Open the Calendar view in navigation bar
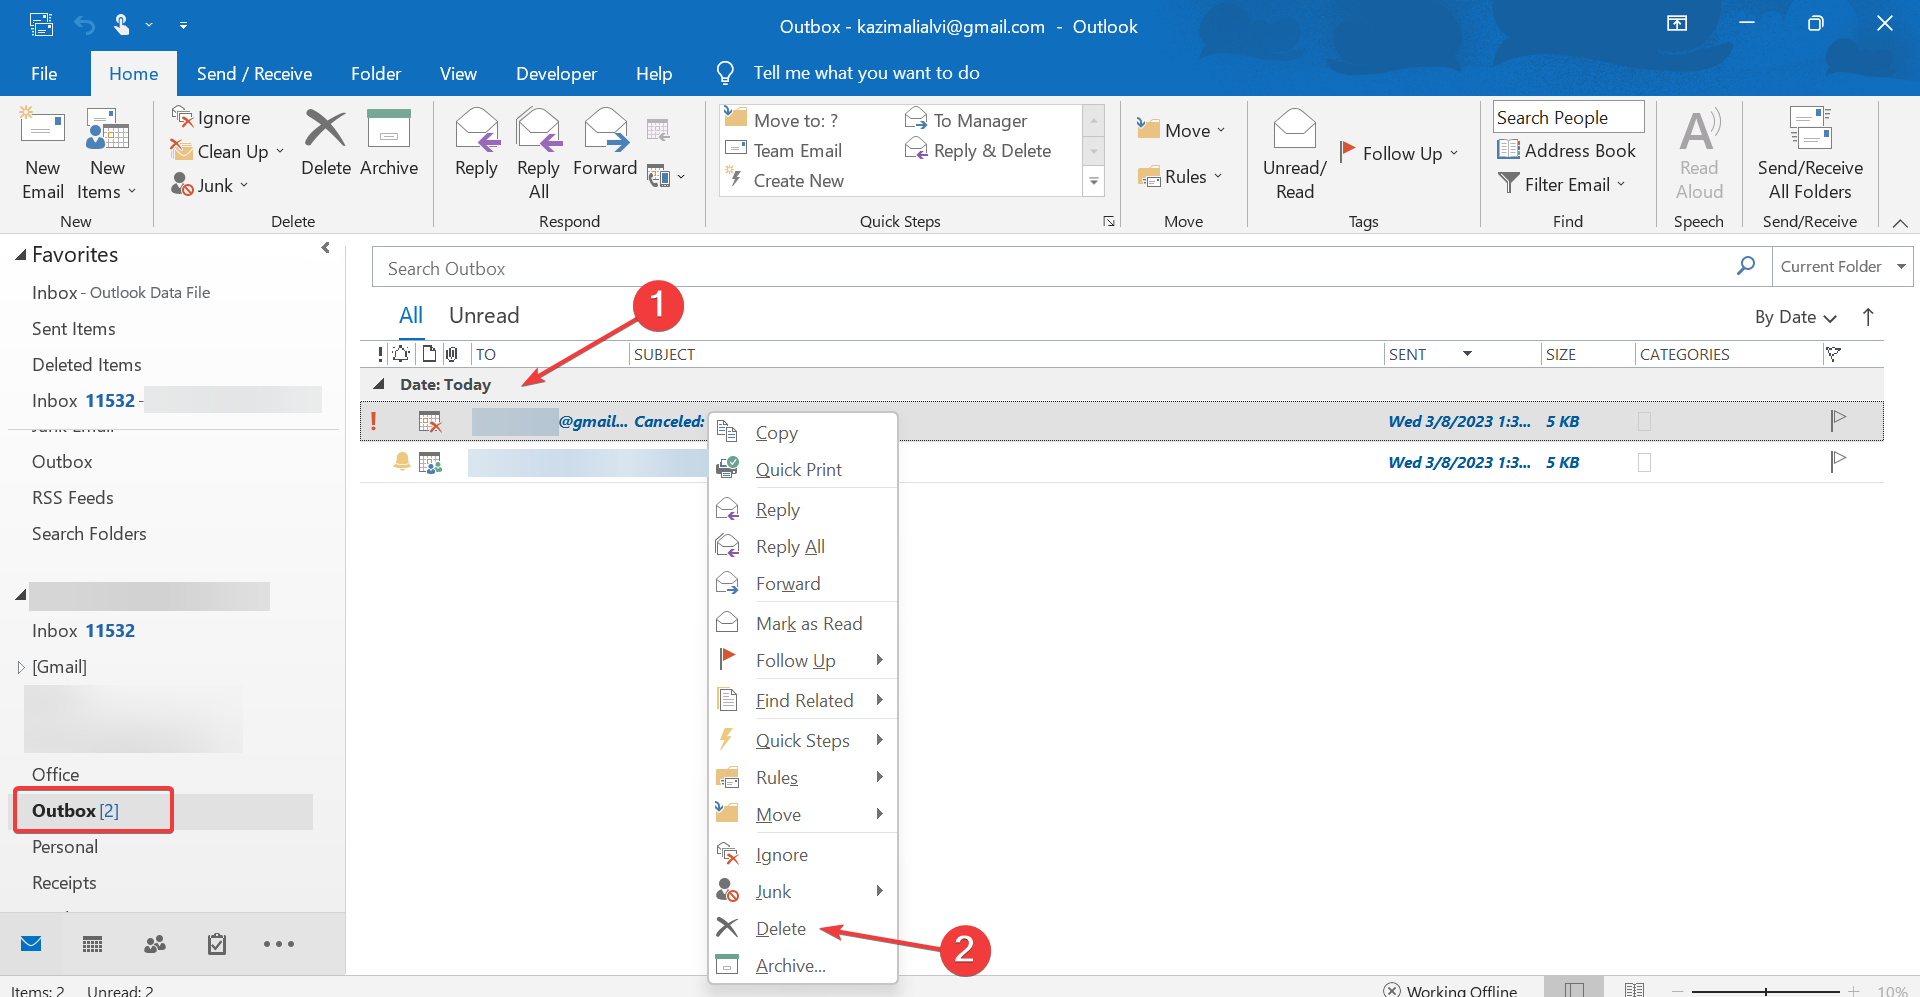 (x=93, y=944)
